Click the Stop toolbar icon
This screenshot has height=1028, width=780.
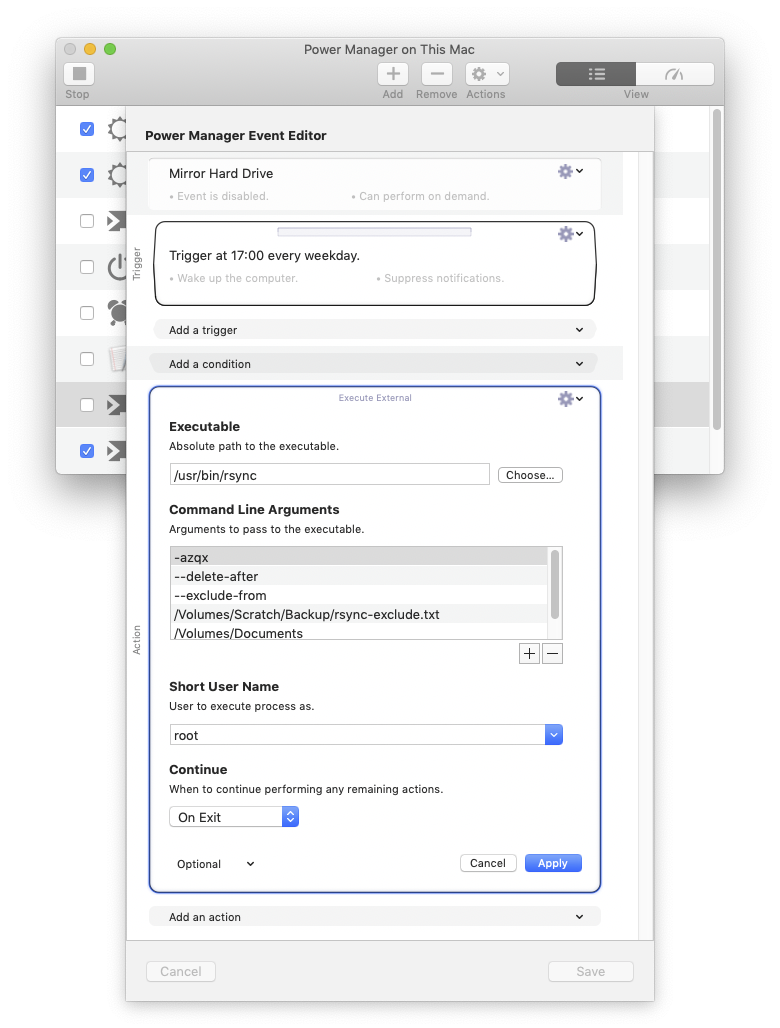click(79, 73)
